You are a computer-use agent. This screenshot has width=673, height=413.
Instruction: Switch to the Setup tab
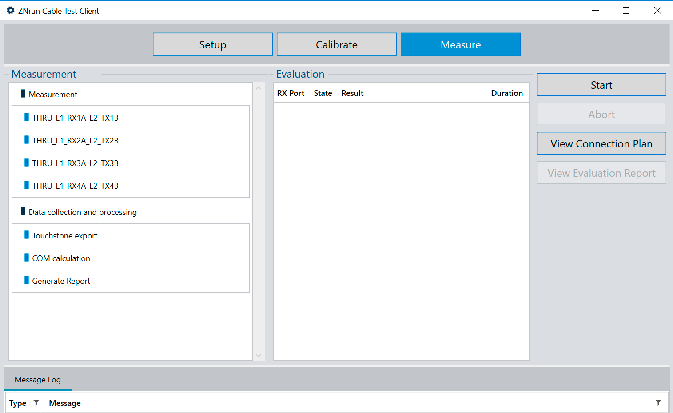pyautogui.click(x=213, y=44)
